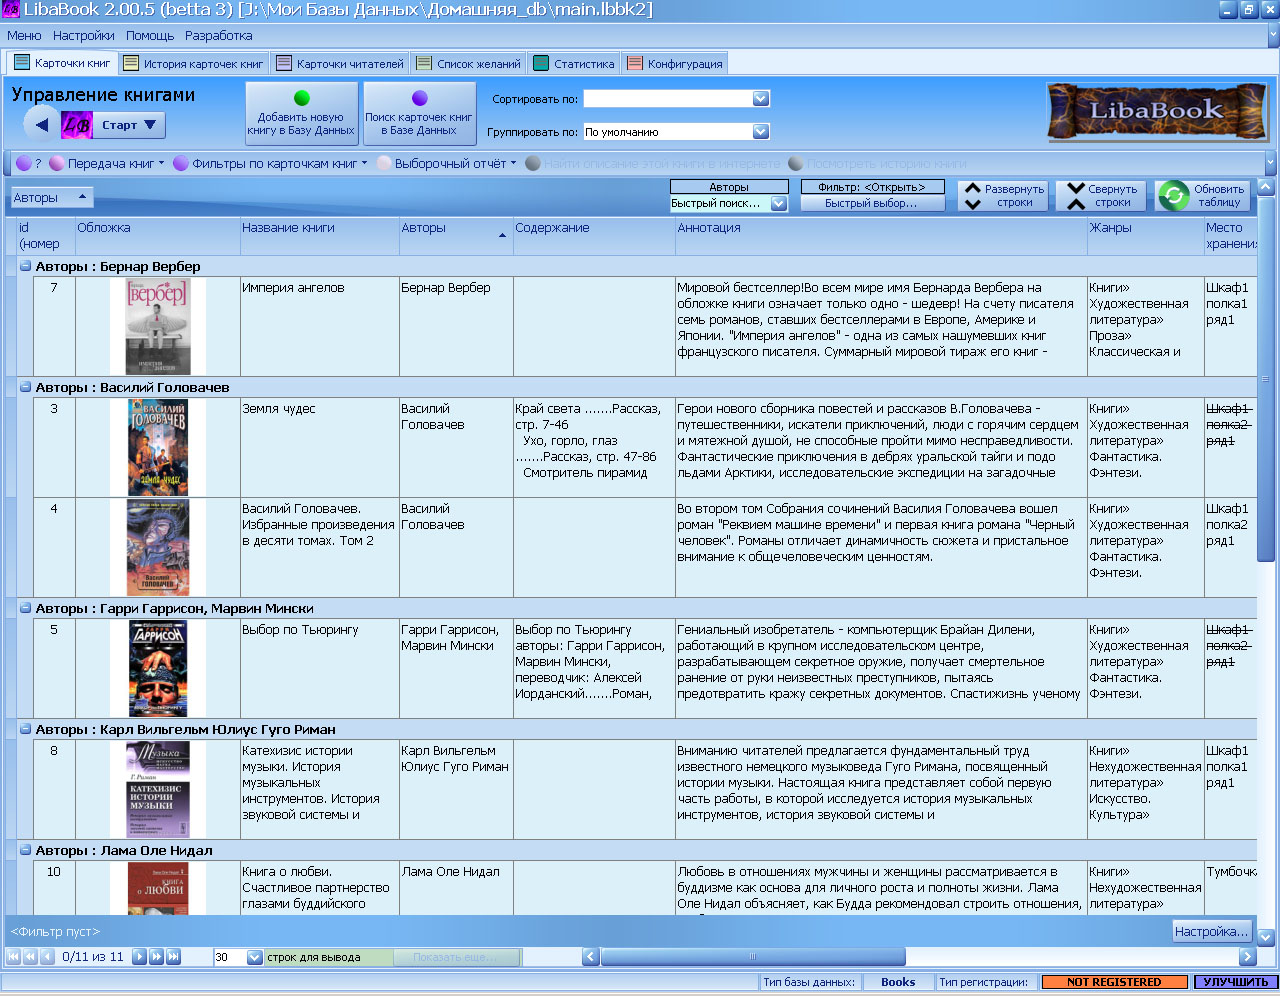Go to first page of records

click(14, 957)
